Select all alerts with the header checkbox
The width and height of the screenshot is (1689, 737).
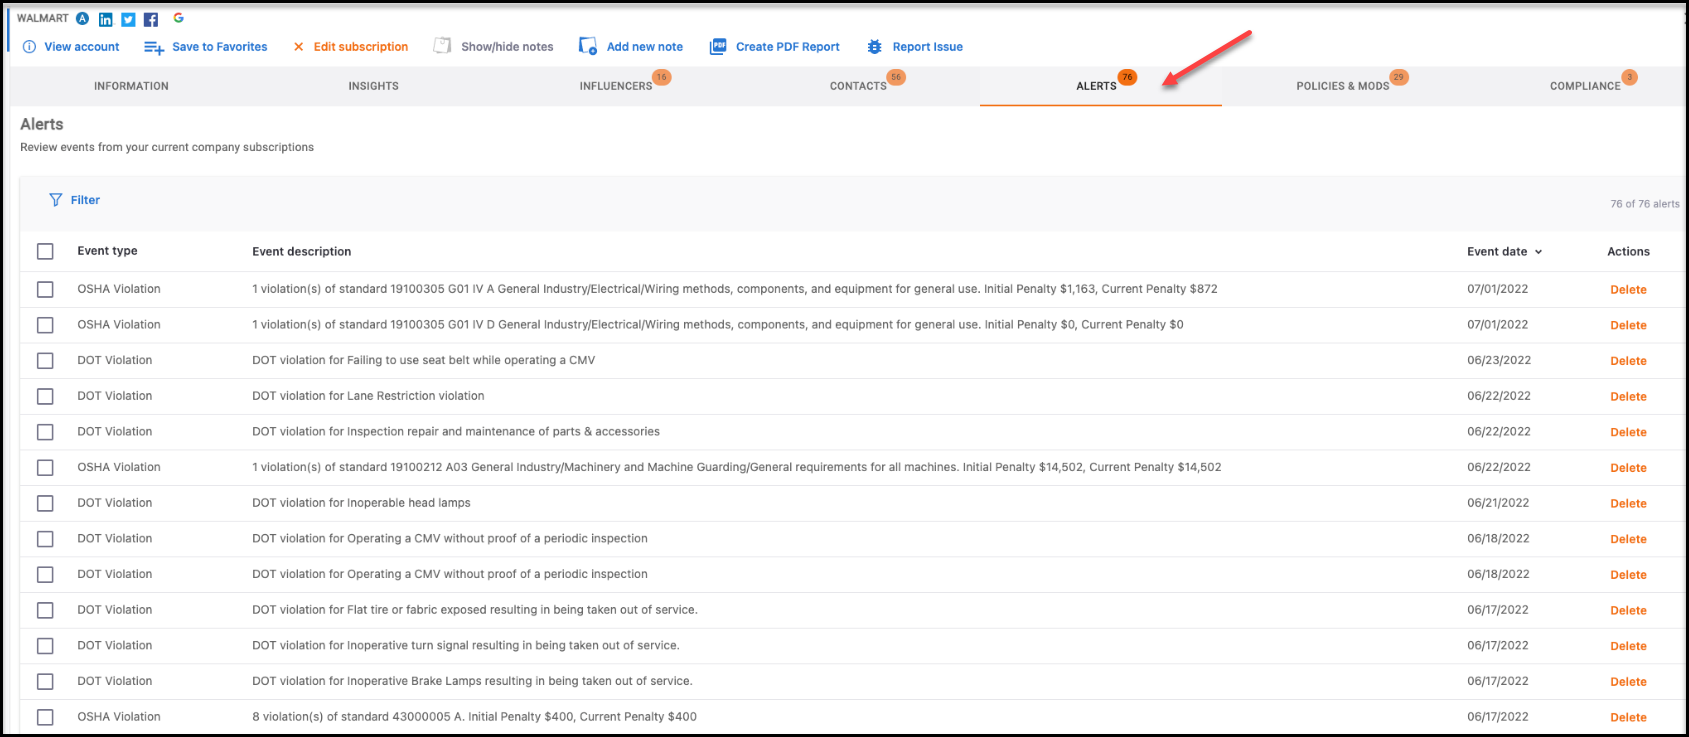[x=45, y=251]
